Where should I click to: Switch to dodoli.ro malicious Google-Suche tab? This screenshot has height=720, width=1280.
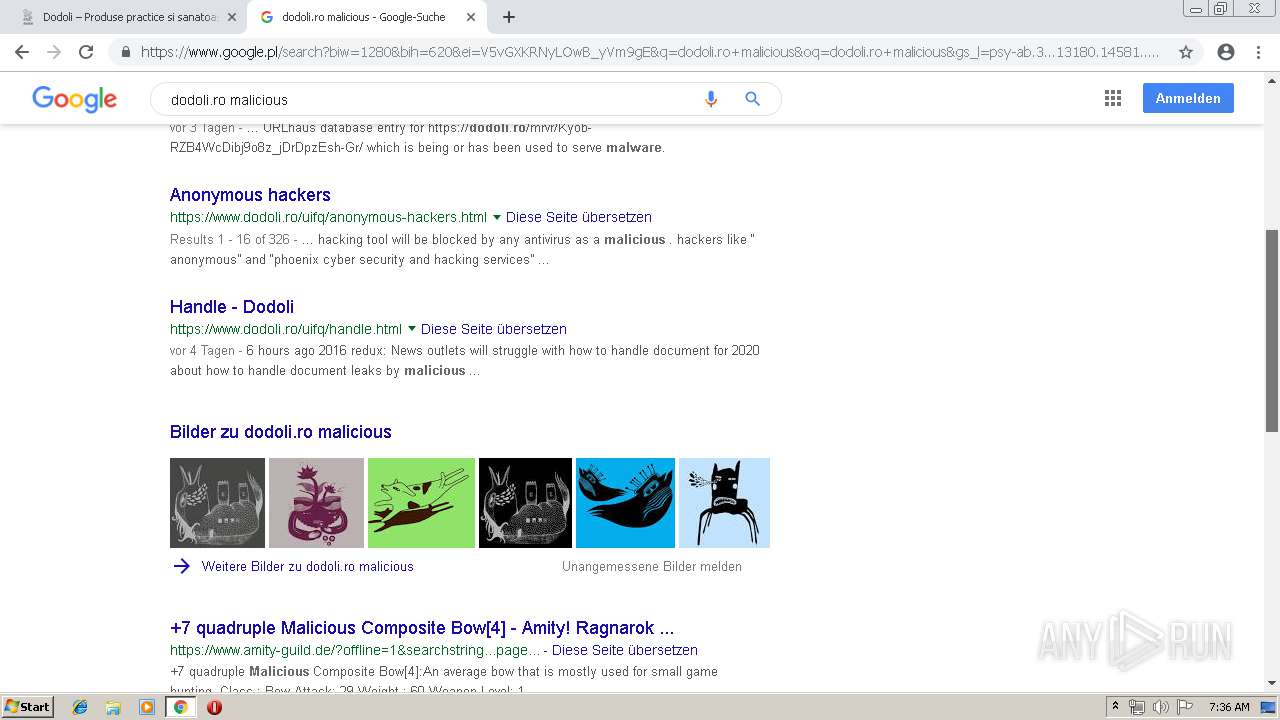coord(365,17)
